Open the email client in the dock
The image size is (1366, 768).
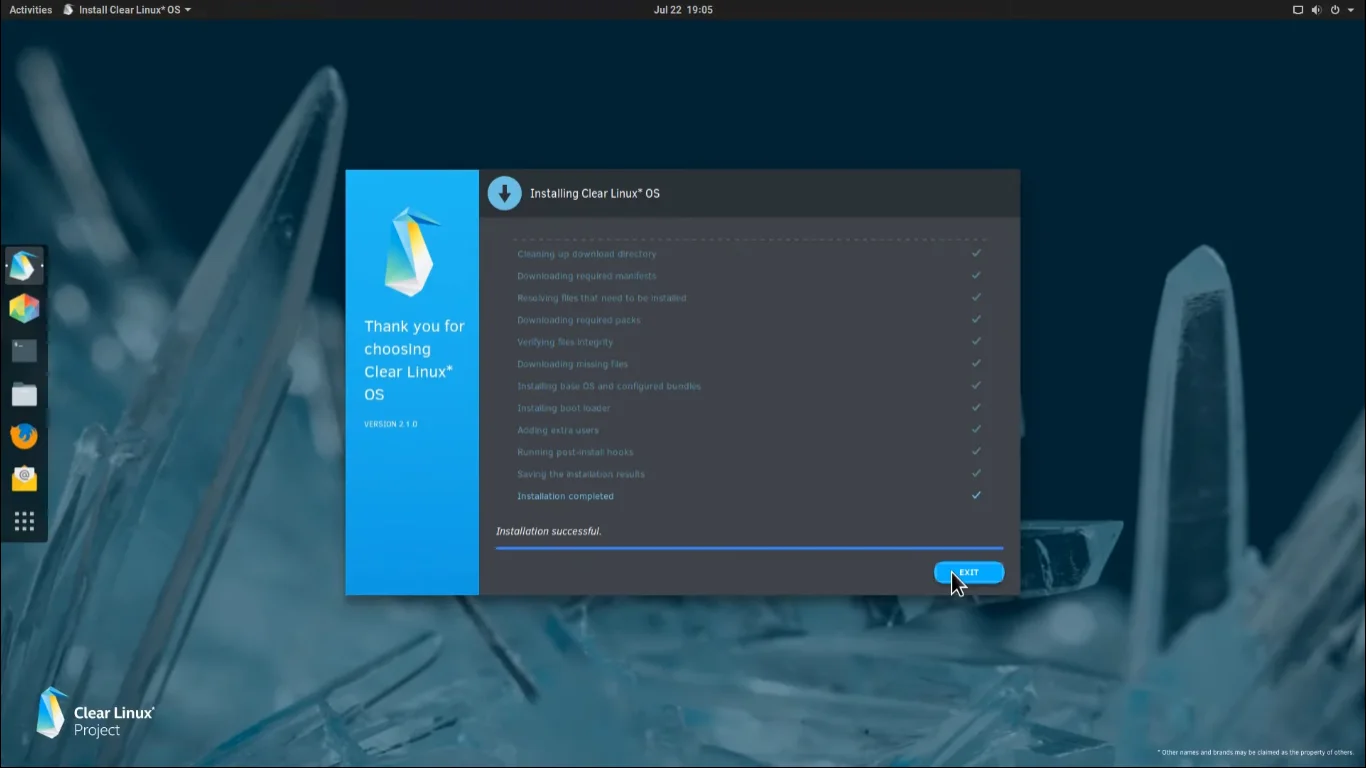(24, 479)
